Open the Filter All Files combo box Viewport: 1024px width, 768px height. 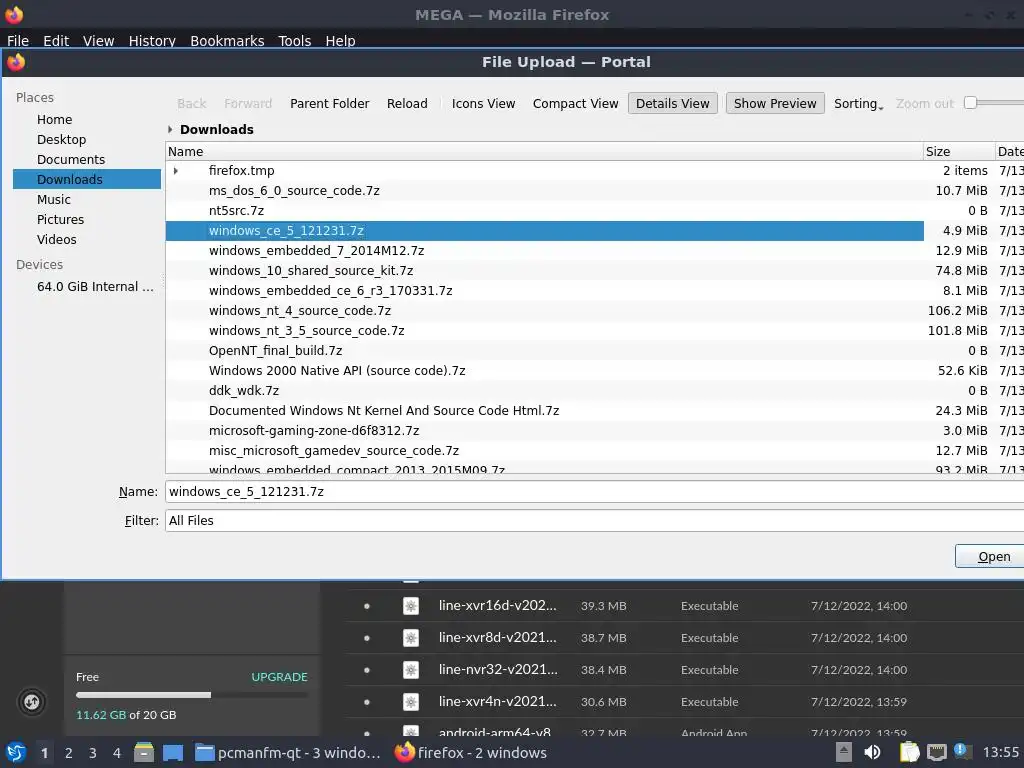coord(594,520)
